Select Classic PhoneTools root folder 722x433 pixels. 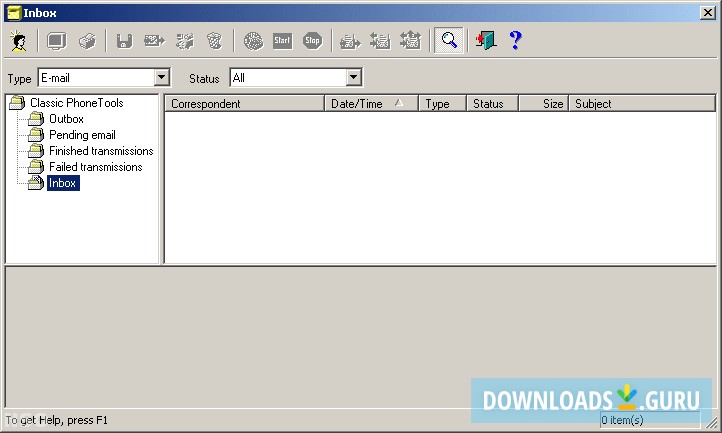(x=76, y=103)
